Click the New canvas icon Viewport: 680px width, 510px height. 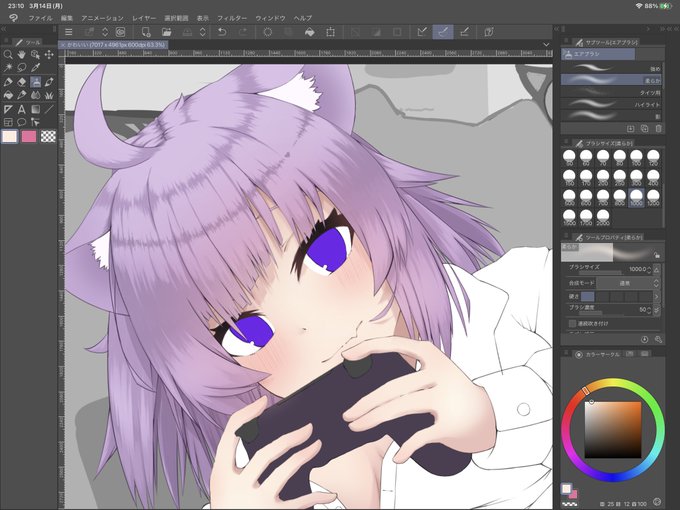[146, 32]
